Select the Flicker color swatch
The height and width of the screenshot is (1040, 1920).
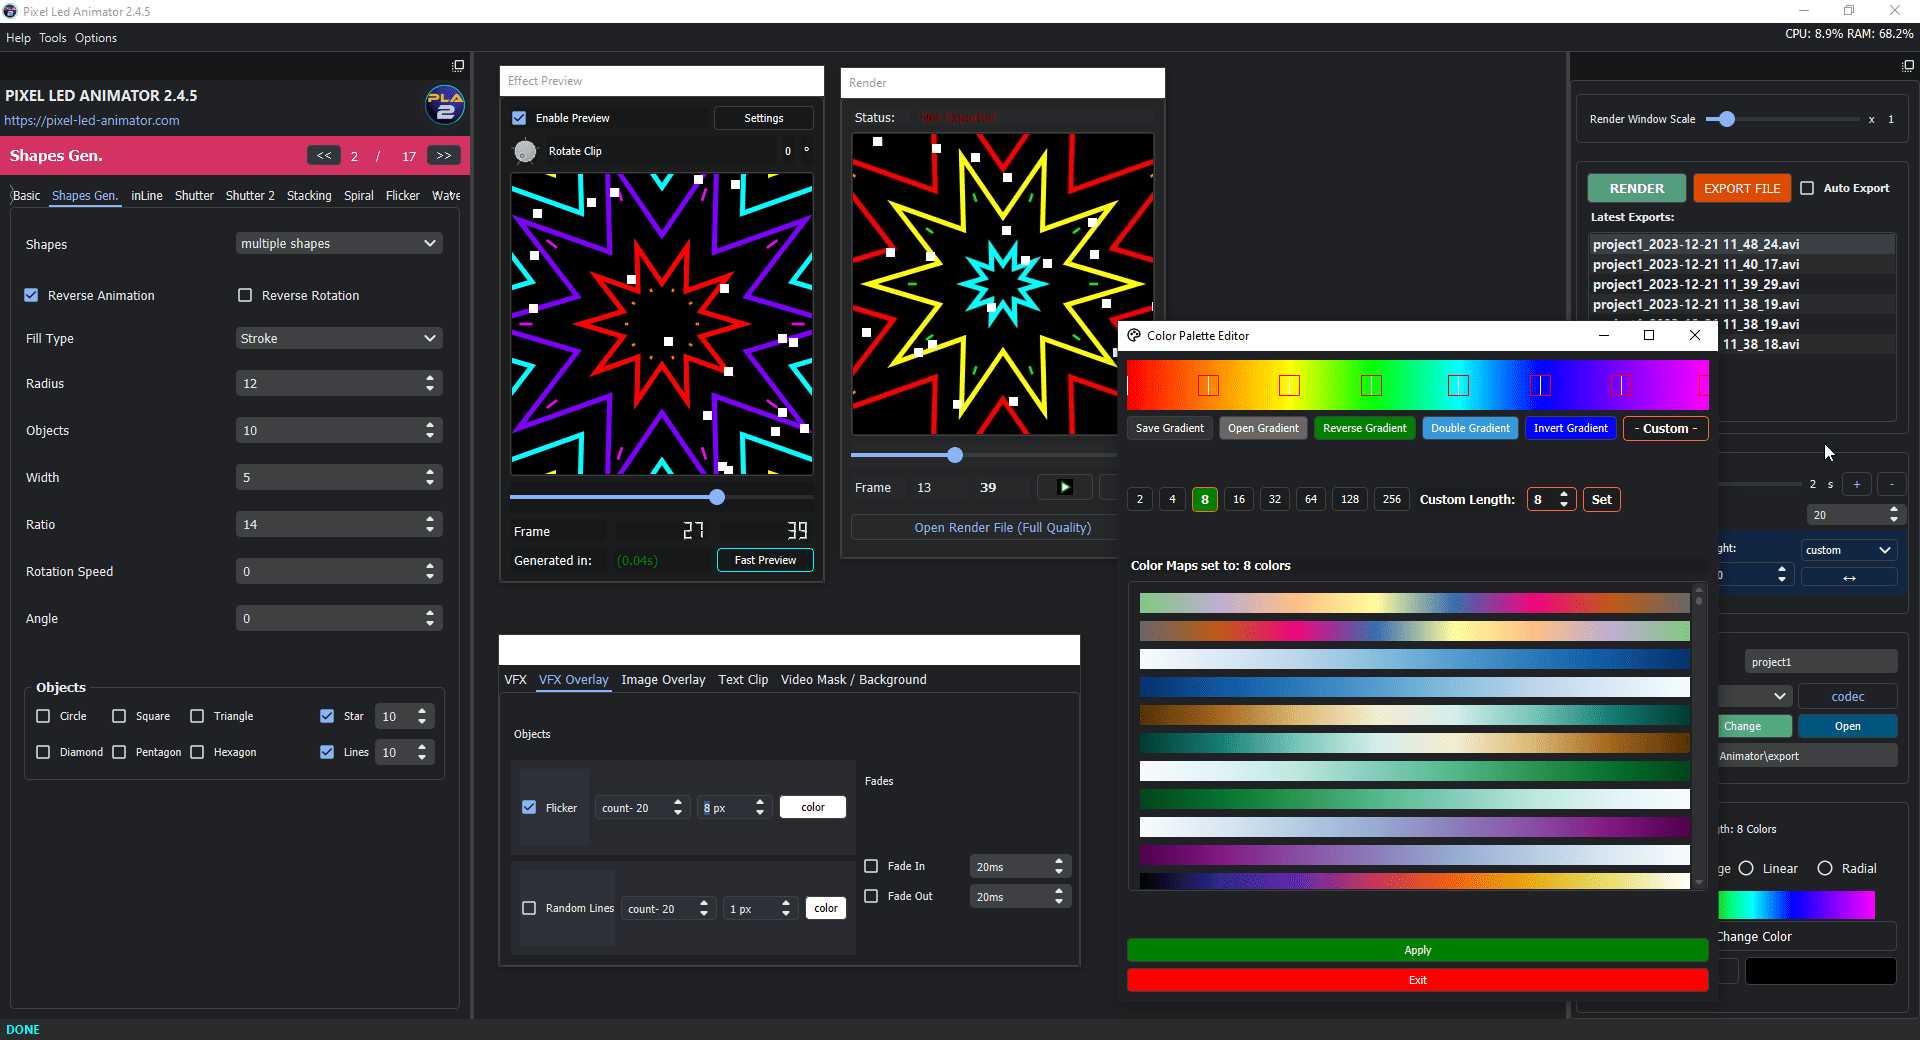tap(812, 807)
